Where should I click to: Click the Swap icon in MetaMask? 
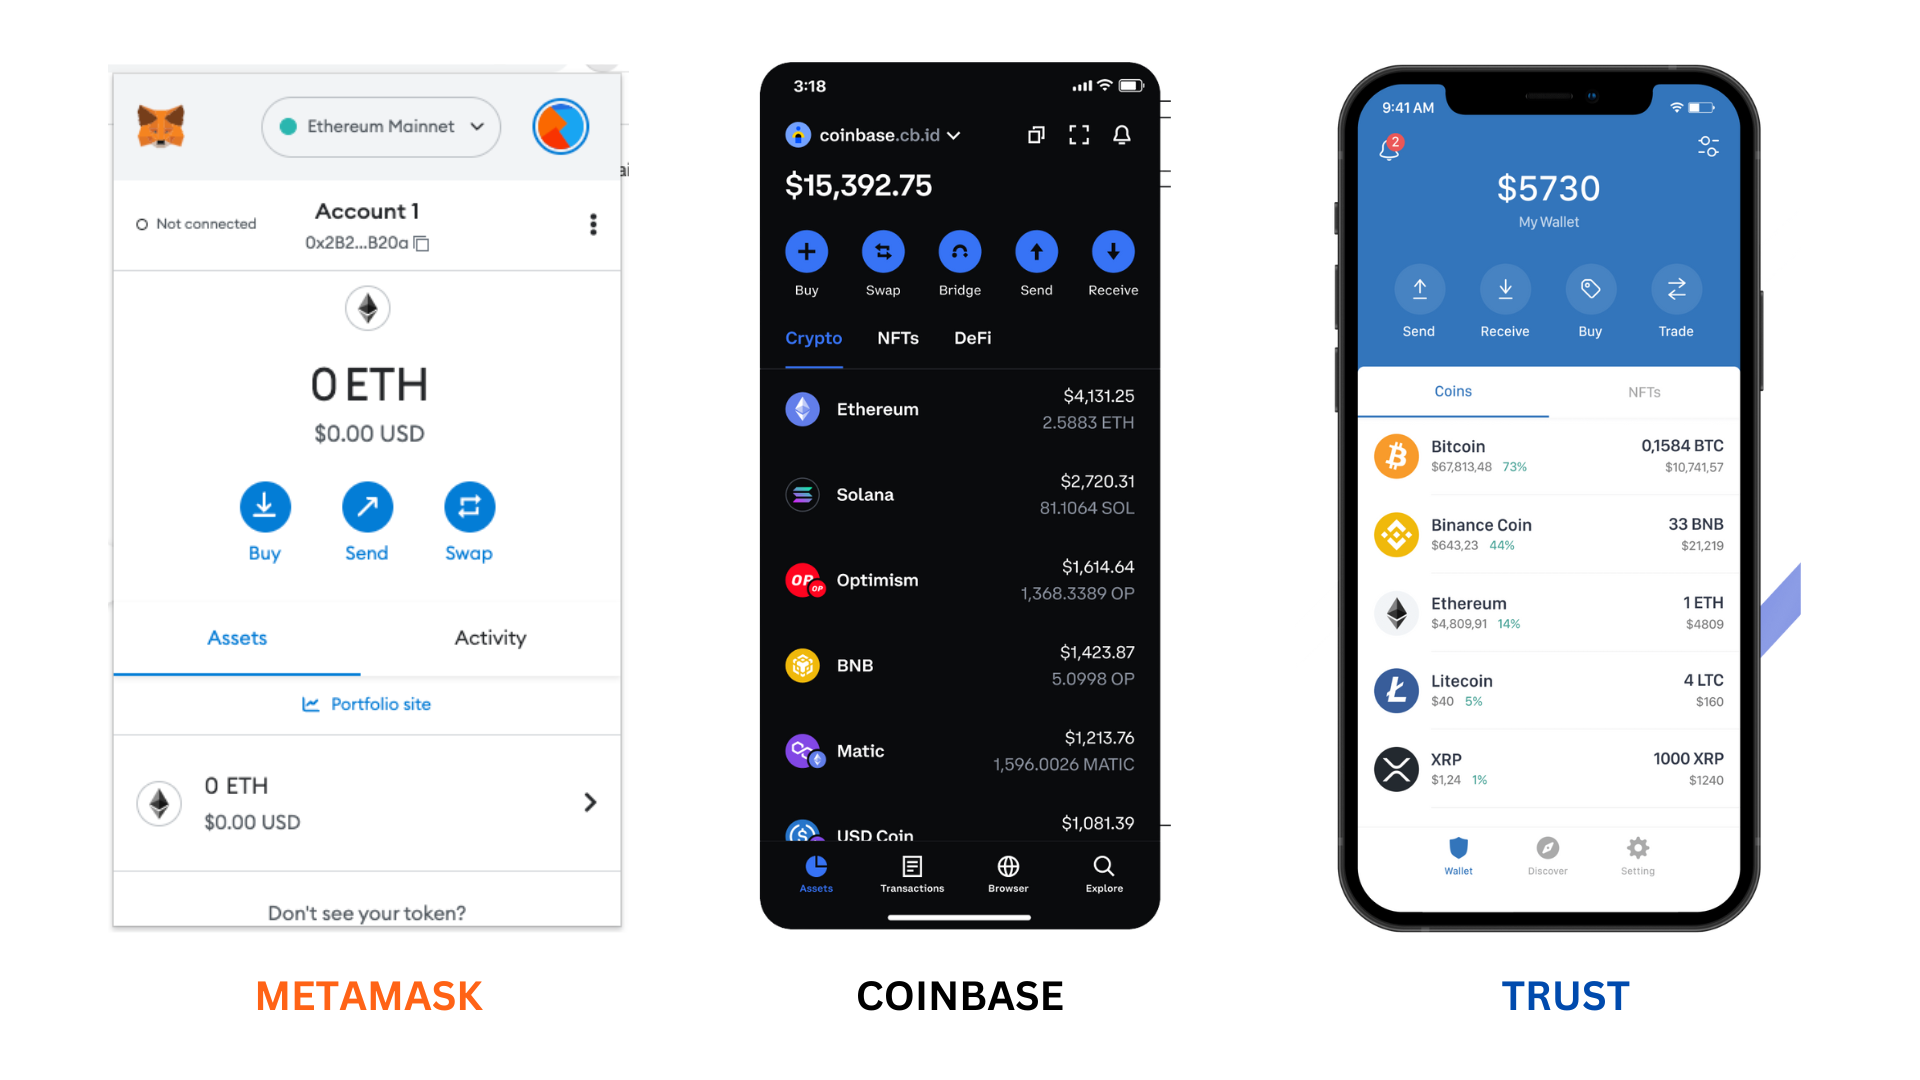coord(467,506)
